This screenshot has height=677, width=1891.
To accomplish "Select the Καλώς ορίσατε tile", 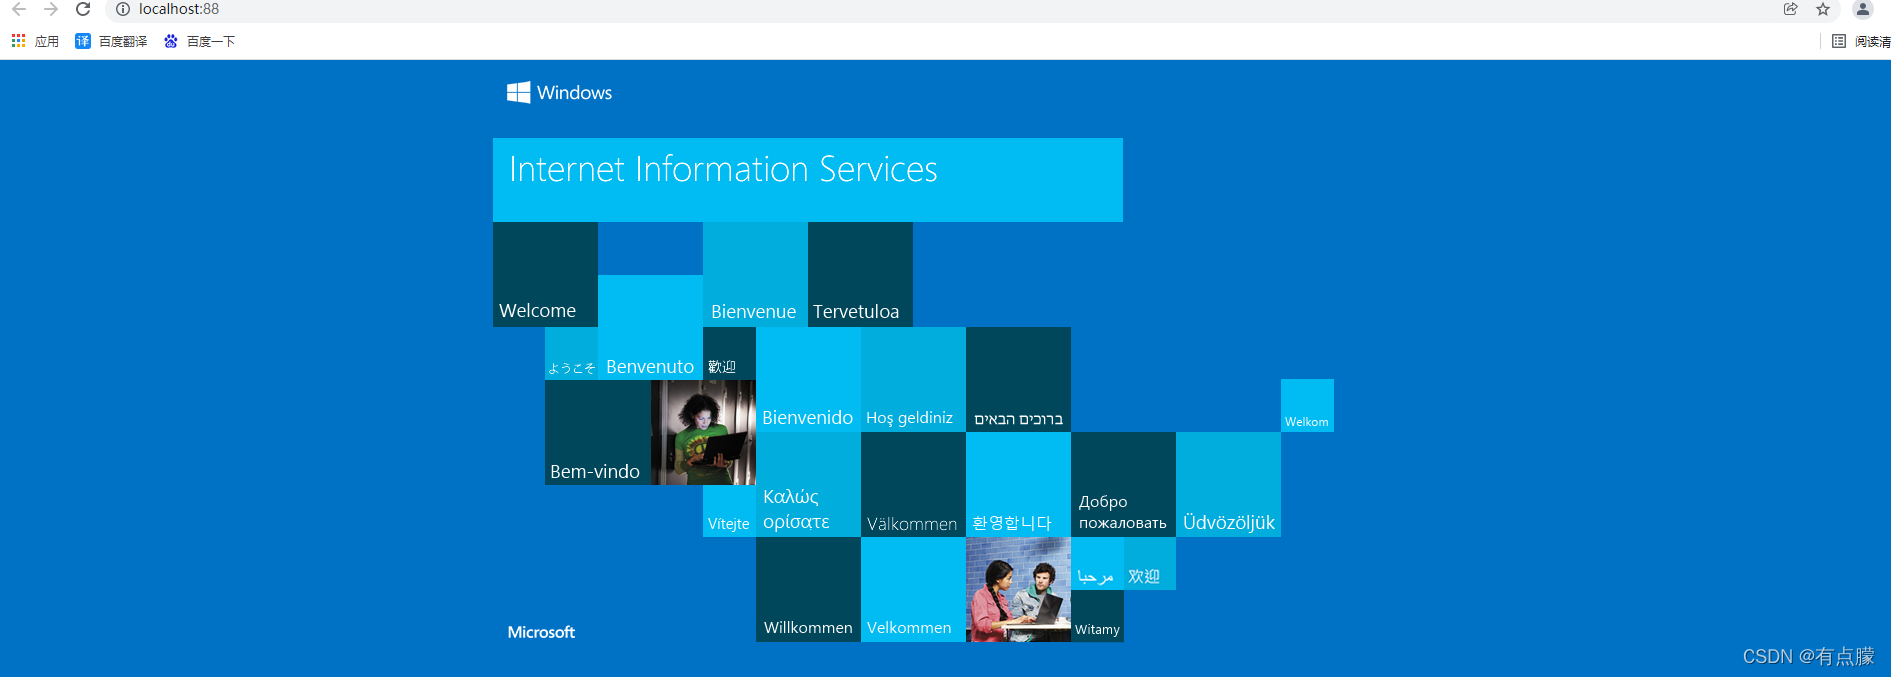I will [x=808, y=485].
